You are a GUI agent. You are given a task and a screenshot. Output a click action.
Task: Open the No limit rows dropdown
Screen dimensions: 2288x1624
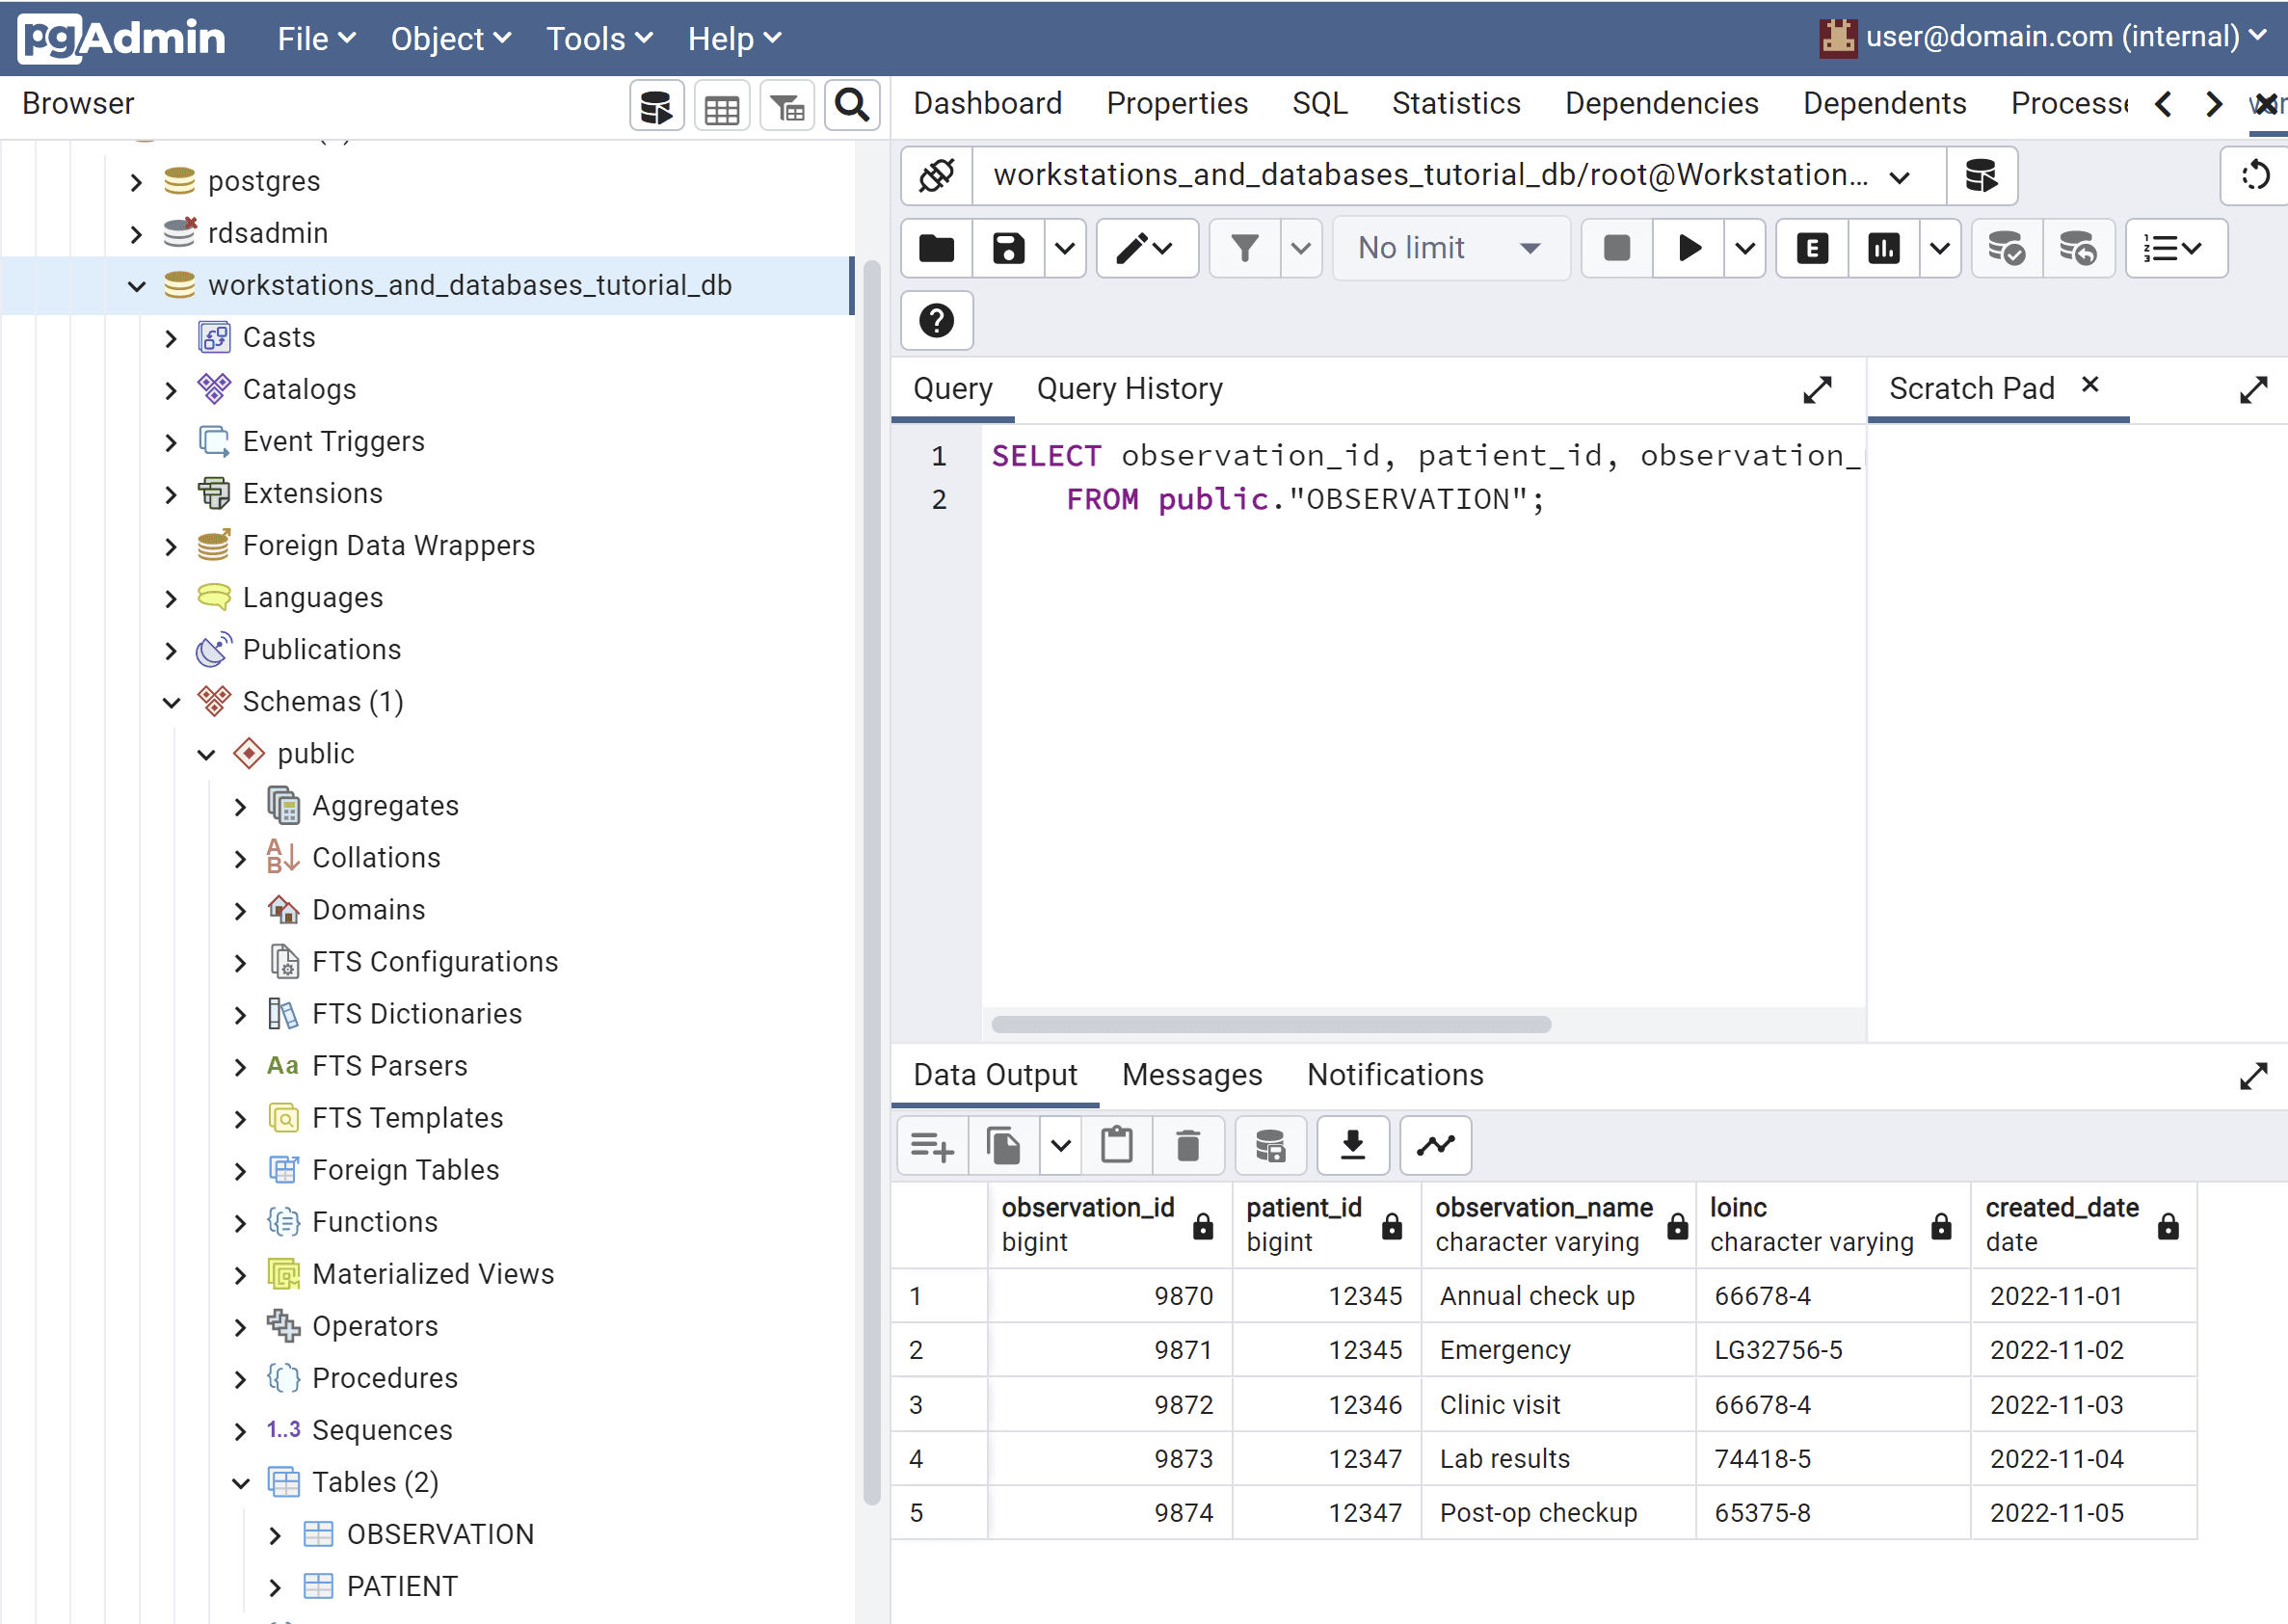coord(1451,248)
